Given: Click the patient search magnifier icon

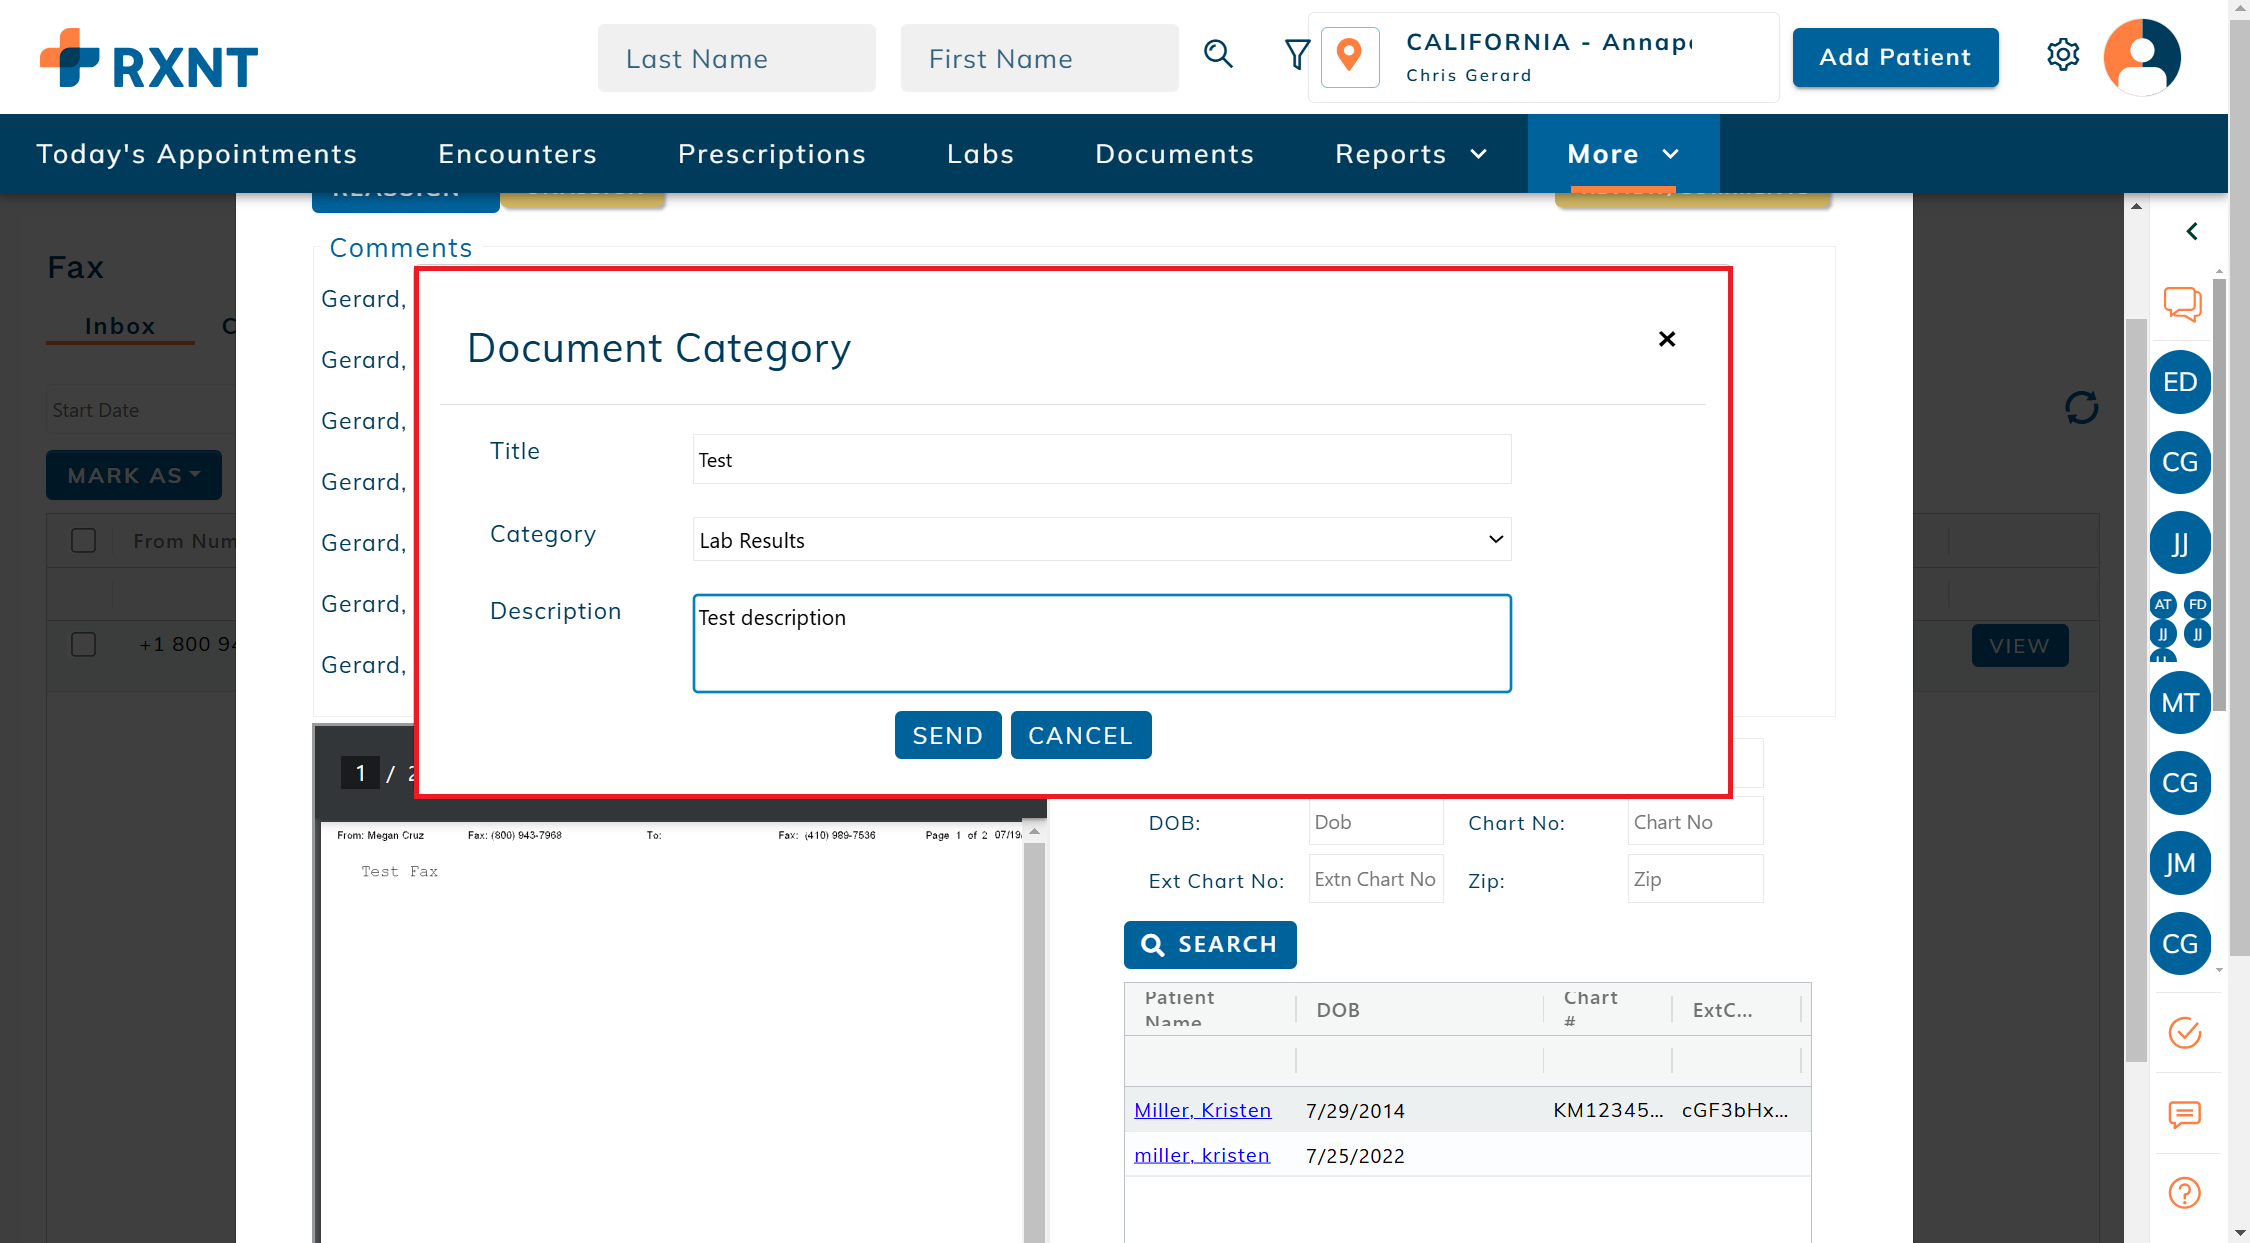Looking at the screenshot, I should point(1218,54).
